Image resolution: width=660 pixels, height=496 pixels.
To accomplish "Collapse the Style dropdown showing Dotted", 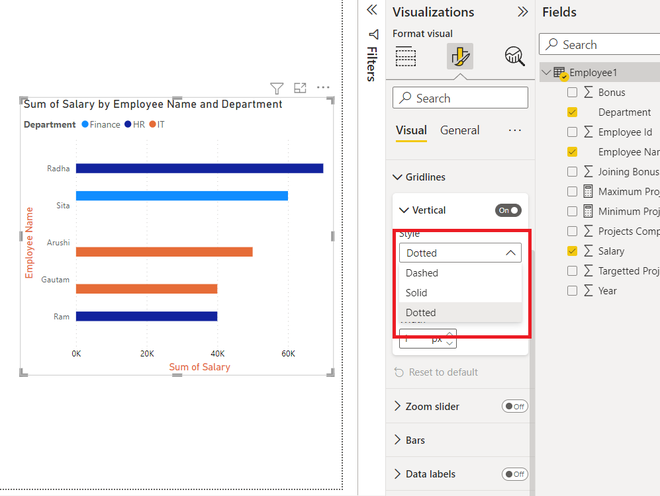I will tap(460, 253).
